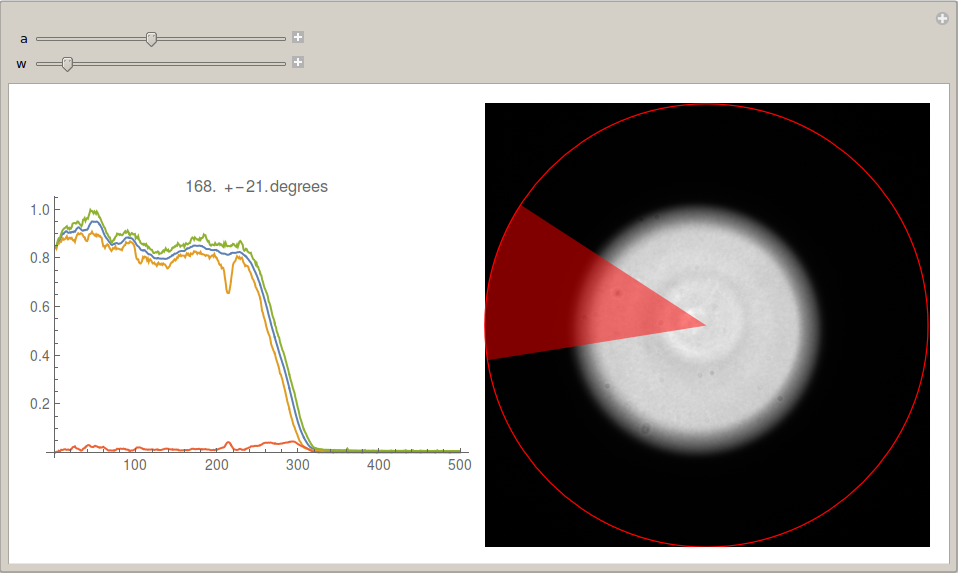The width and height of the screenshot is (958, 575).
Task: Click the x-axis tick label 100
Action: coord(135,465)
